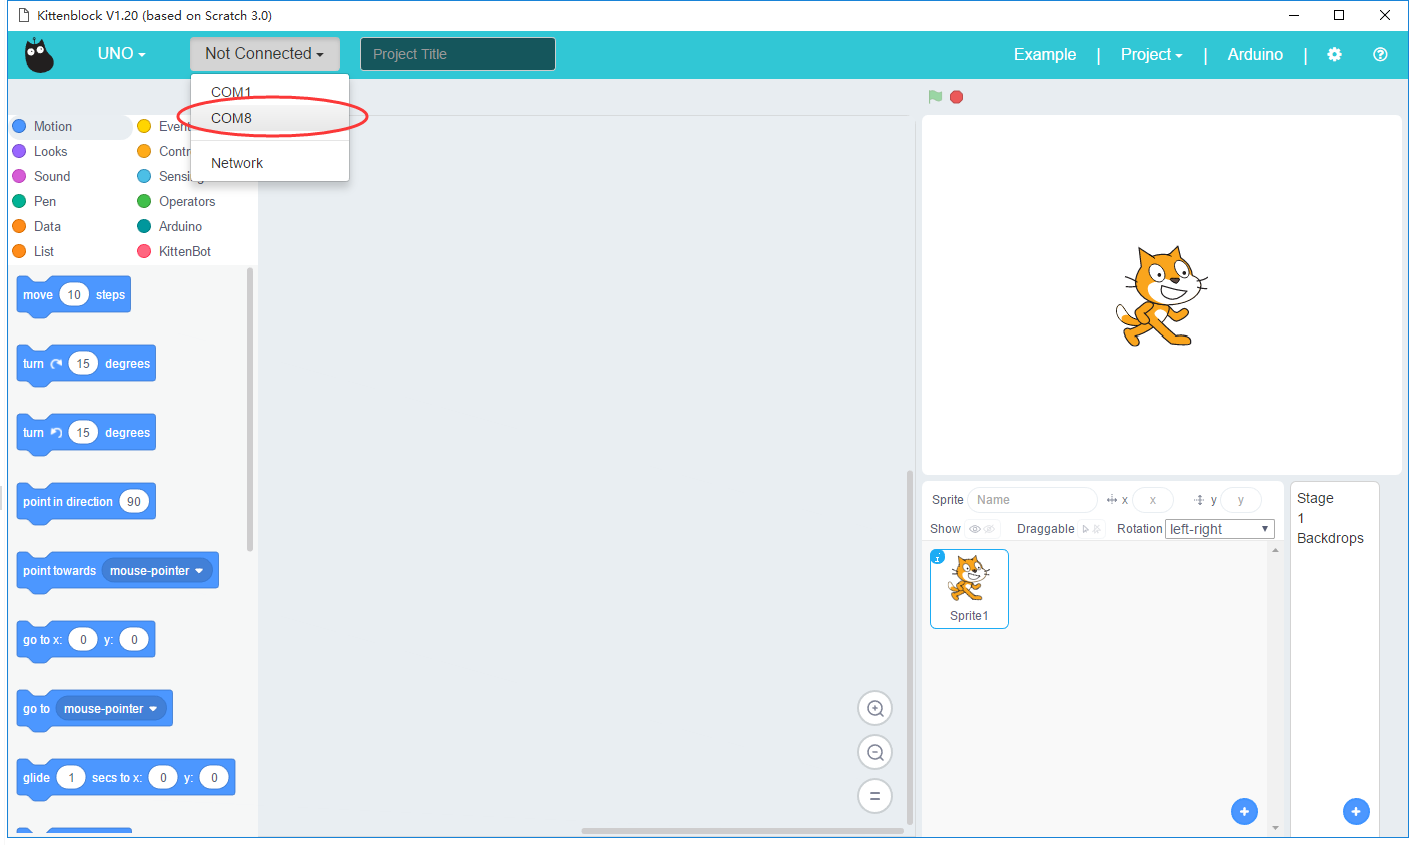Viewport: 1416px width, 845px height.
Task: Open the Rotation left-right combo box
Action: point(1220,529)
